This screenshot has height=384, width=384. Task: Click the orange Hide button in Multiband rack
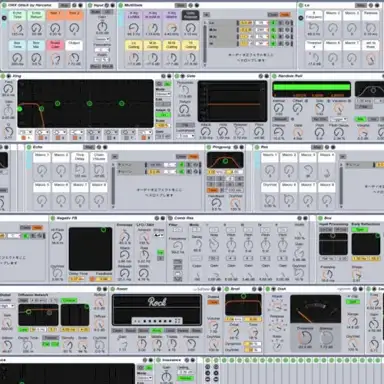[285, 15]
